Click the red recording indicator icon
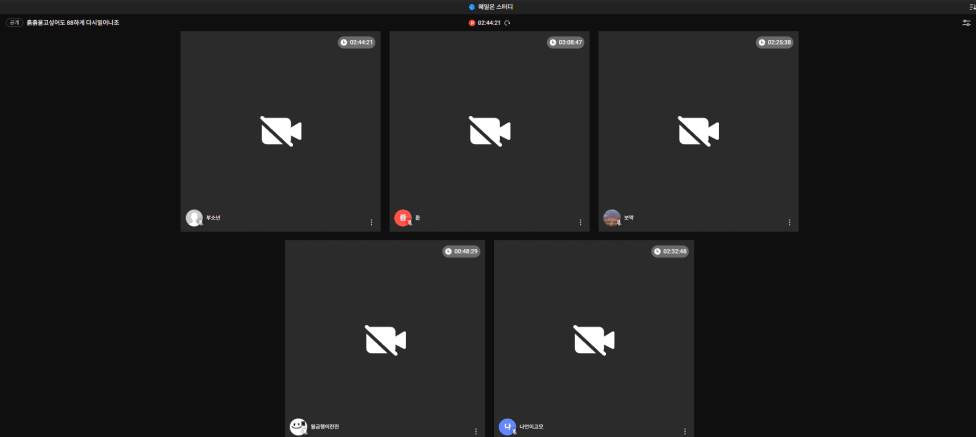This screenshot has width=976, height=437. [x=472, y=22]
